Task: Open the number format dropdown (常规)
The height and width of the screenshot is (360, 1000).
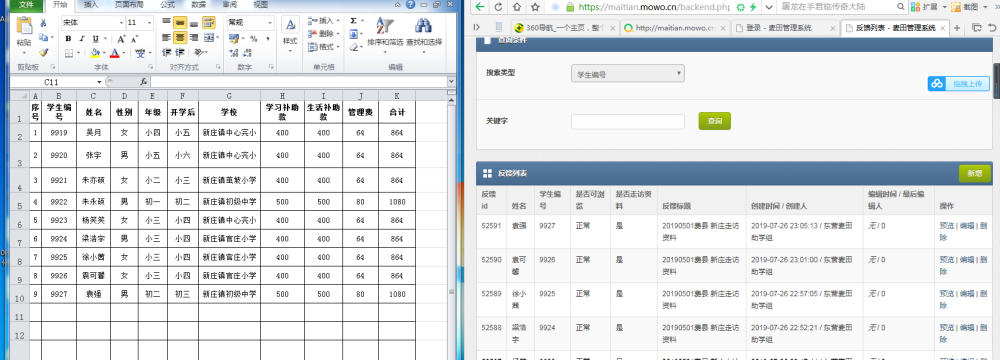Action: [x=270, y=22]
